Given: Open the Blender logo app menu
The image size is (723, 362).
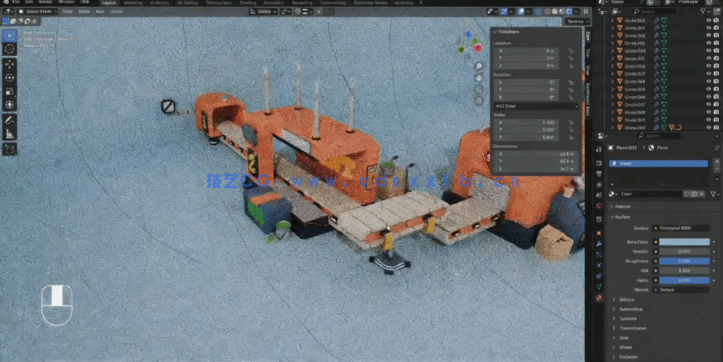Looking at the screenshot, I should click(x=6, y=2).
